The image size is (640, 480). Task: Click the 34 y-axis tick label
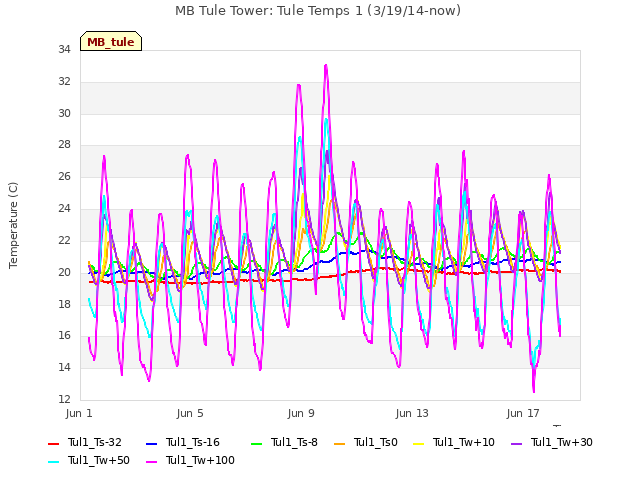pos(64,49)
